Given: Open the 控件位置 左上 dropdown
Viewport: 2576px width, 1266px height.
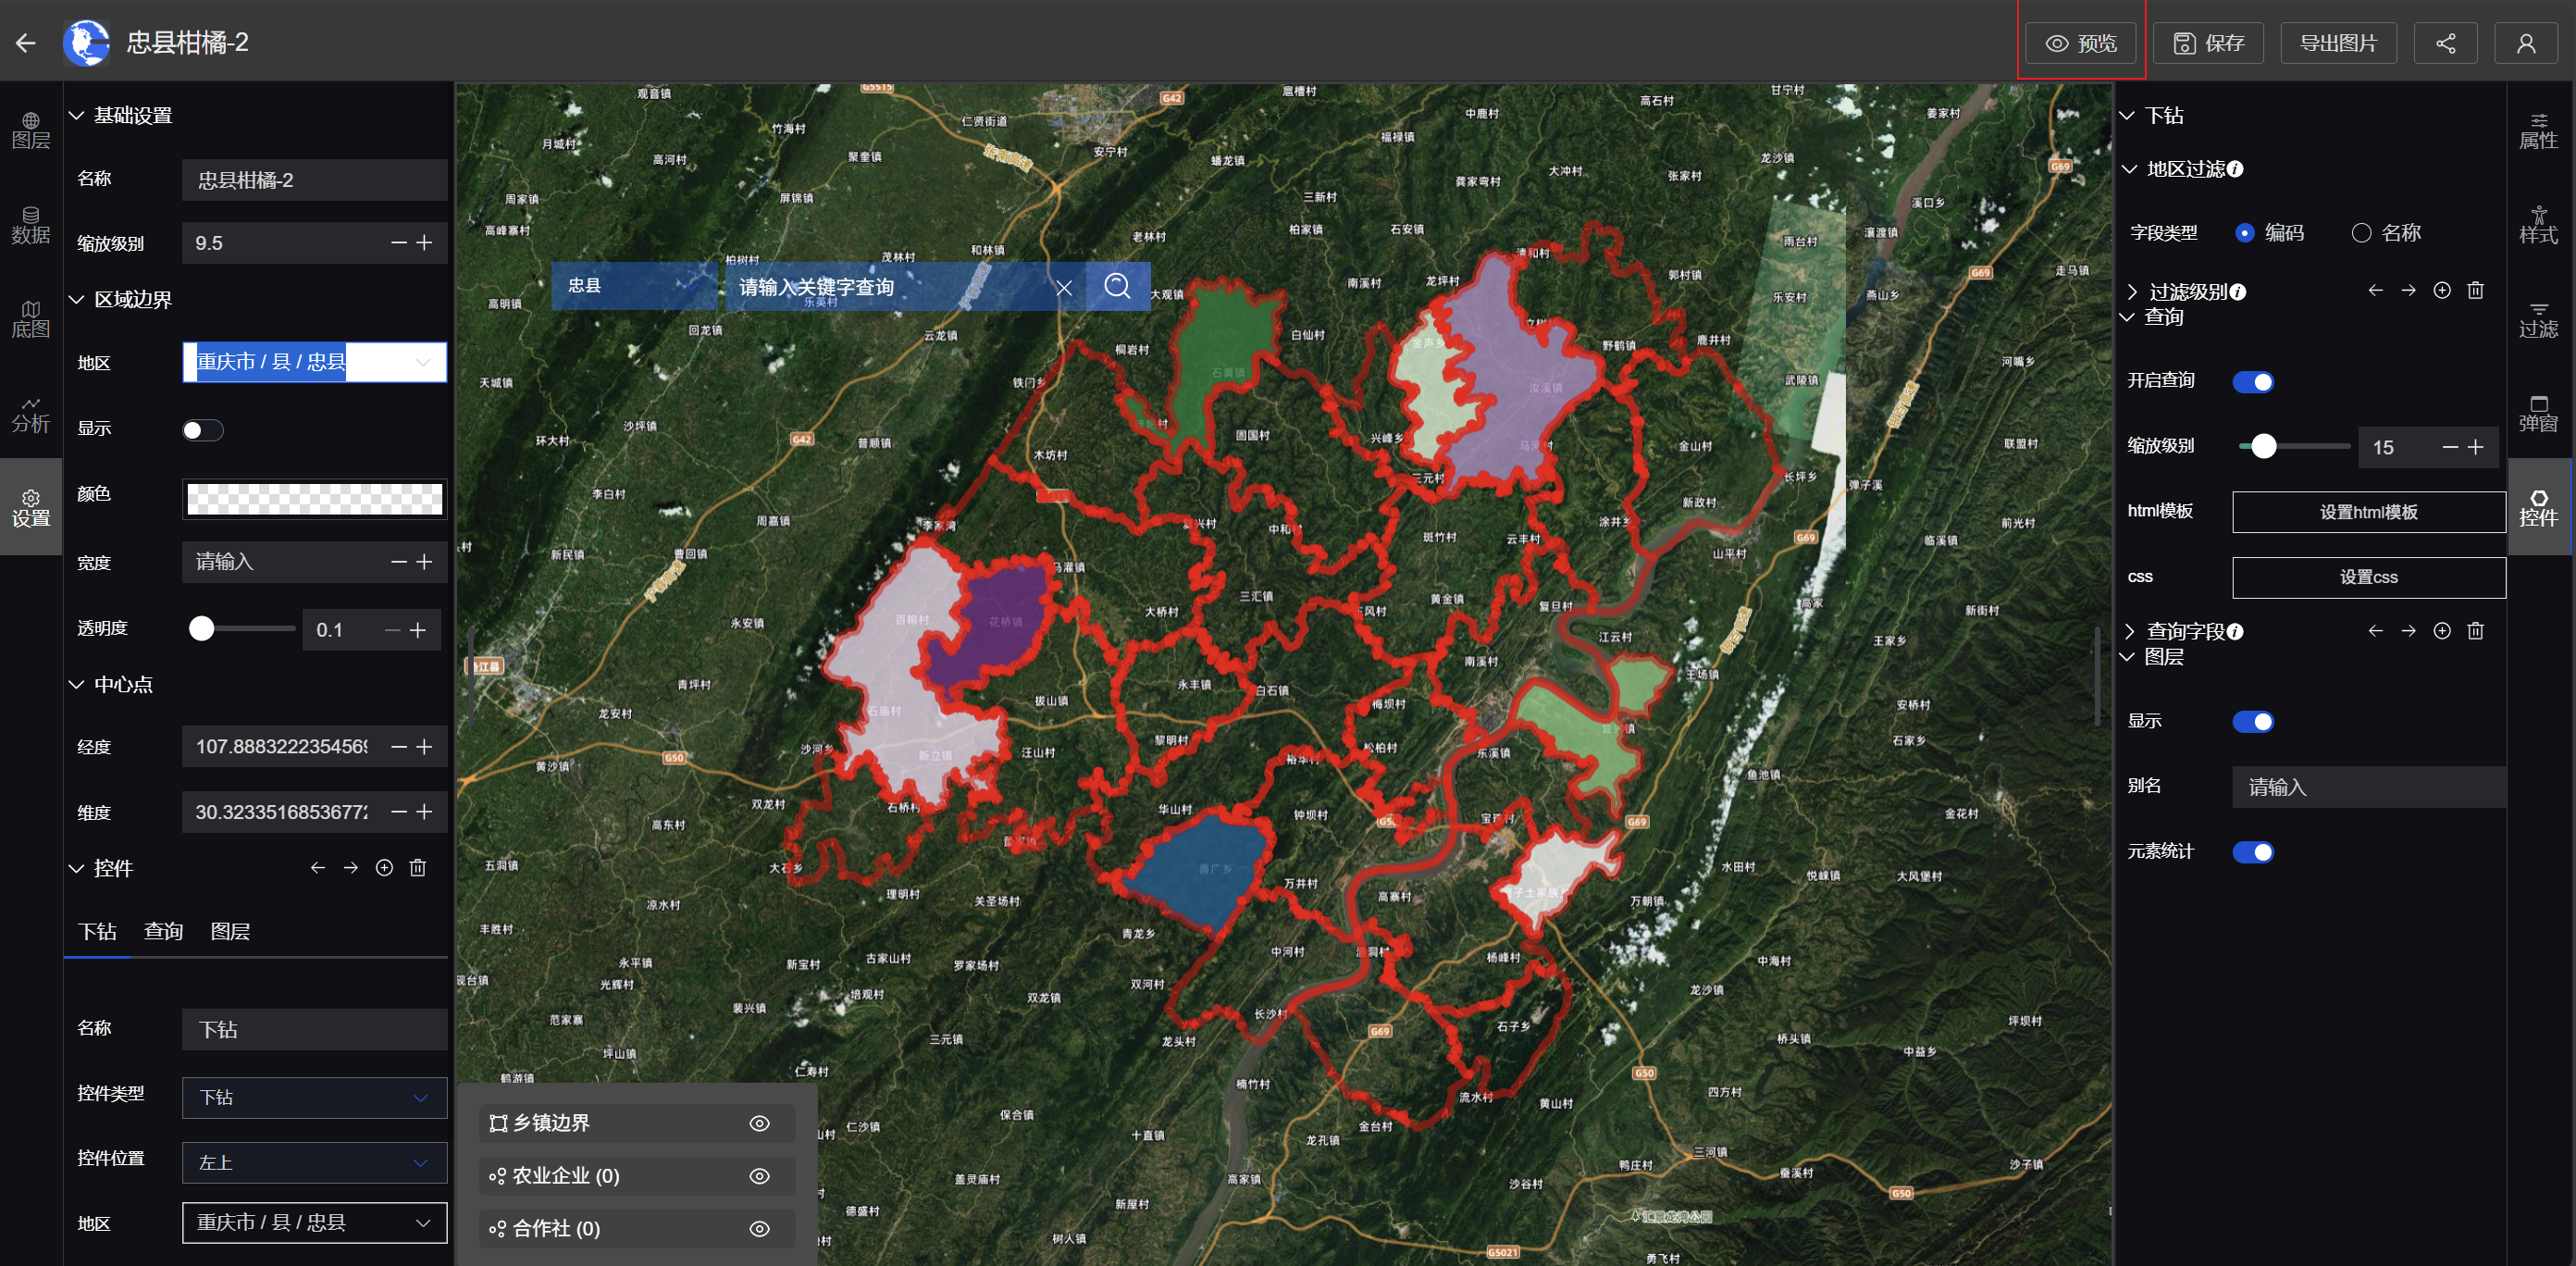Looking at the screenshot, I should pyautogui.click(x=314, y=1162).
